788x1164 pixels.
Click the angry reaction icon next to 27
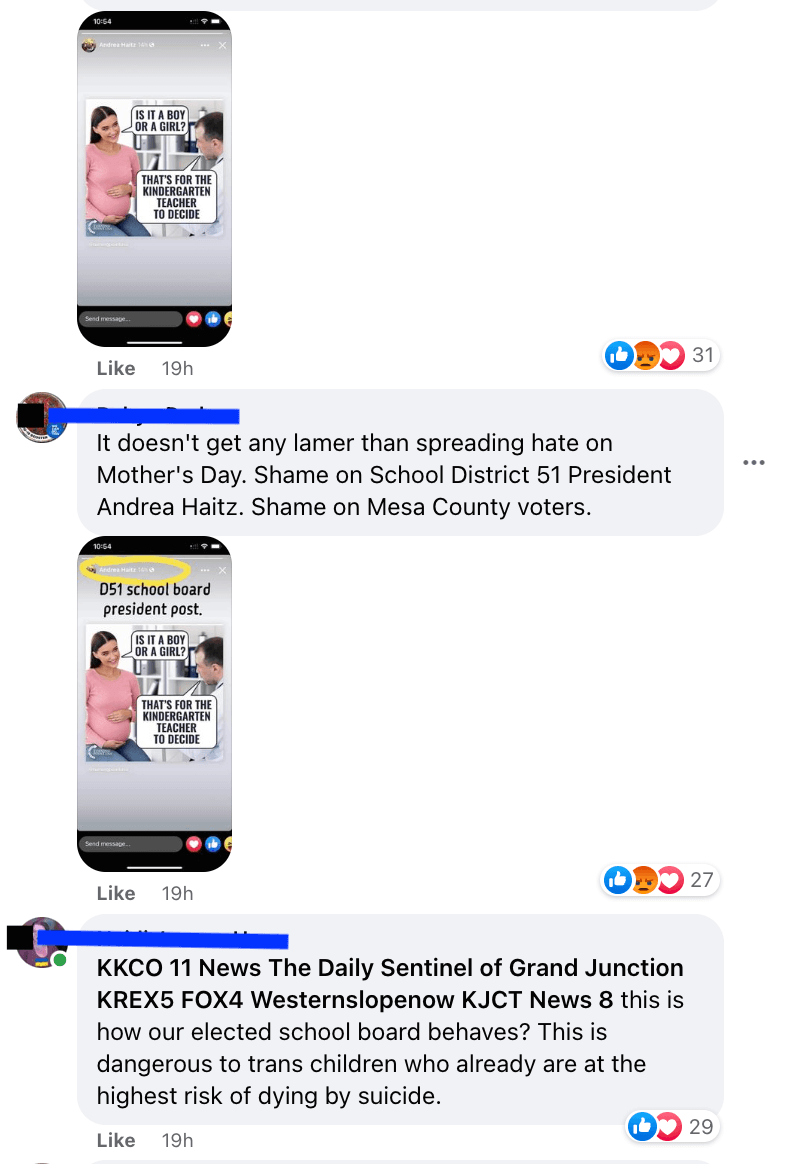pos(644,880)
